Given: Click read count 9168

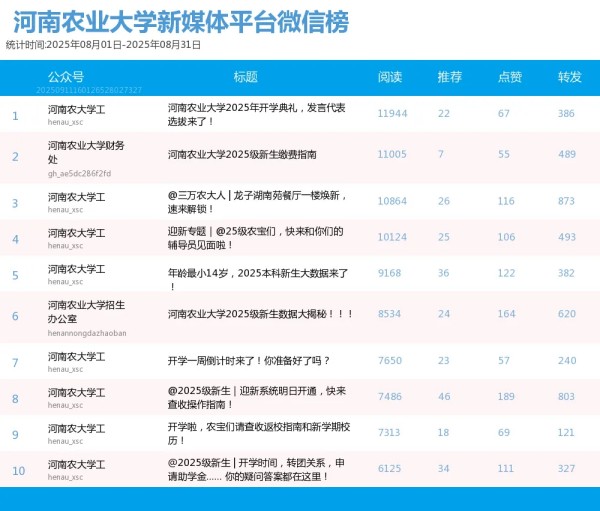Looking at the screenshot, I should click(390, 273).
